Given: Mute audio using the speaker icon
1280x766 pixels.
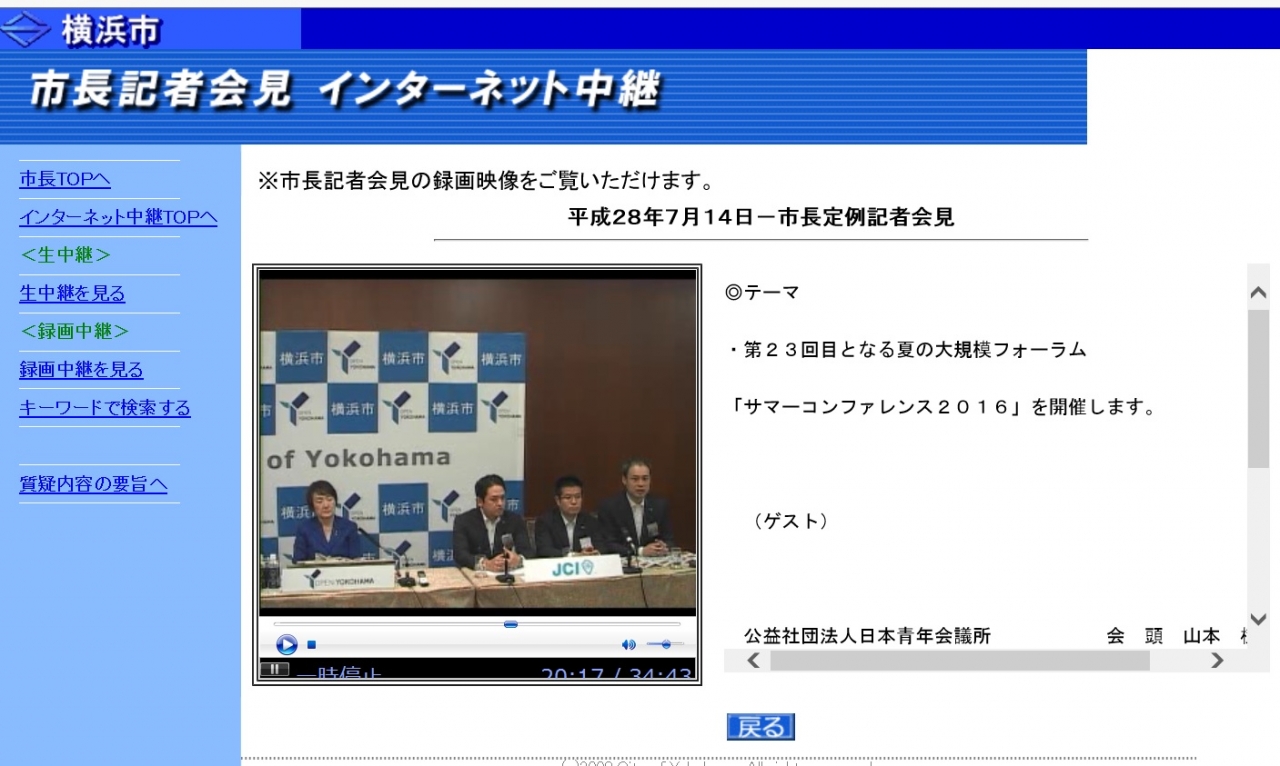Looking at the screenshot, I should click(628, 645).
